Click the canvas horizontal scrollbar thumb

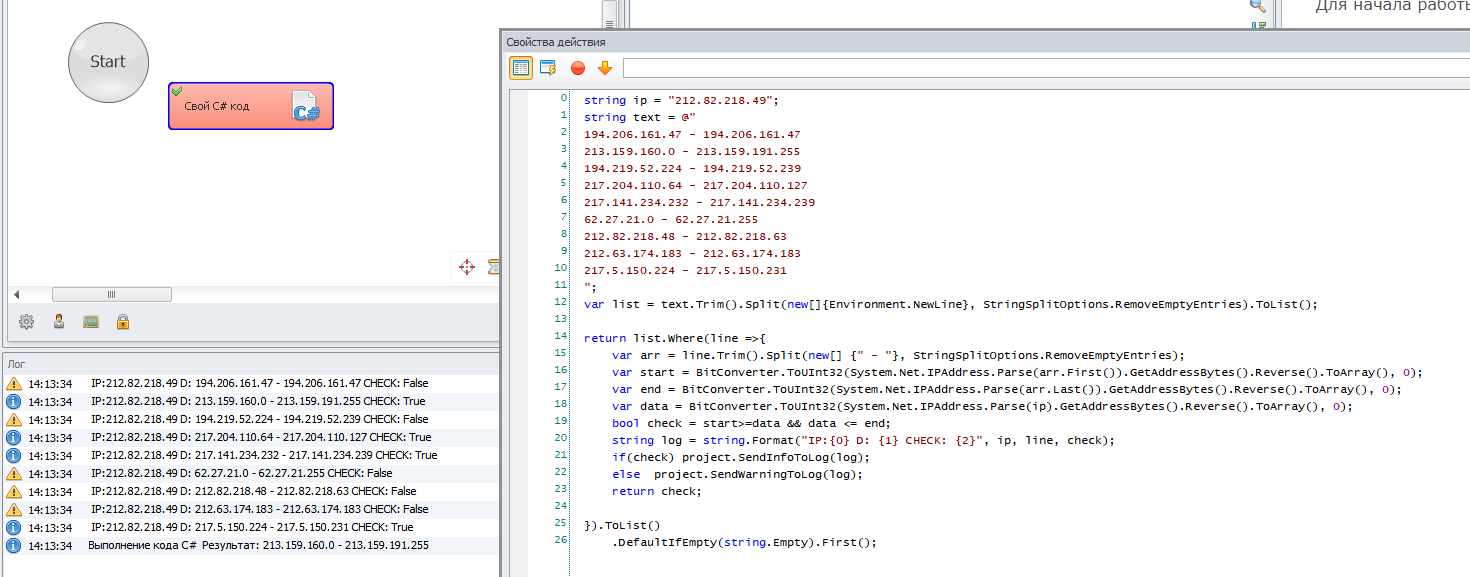[111, 295]
